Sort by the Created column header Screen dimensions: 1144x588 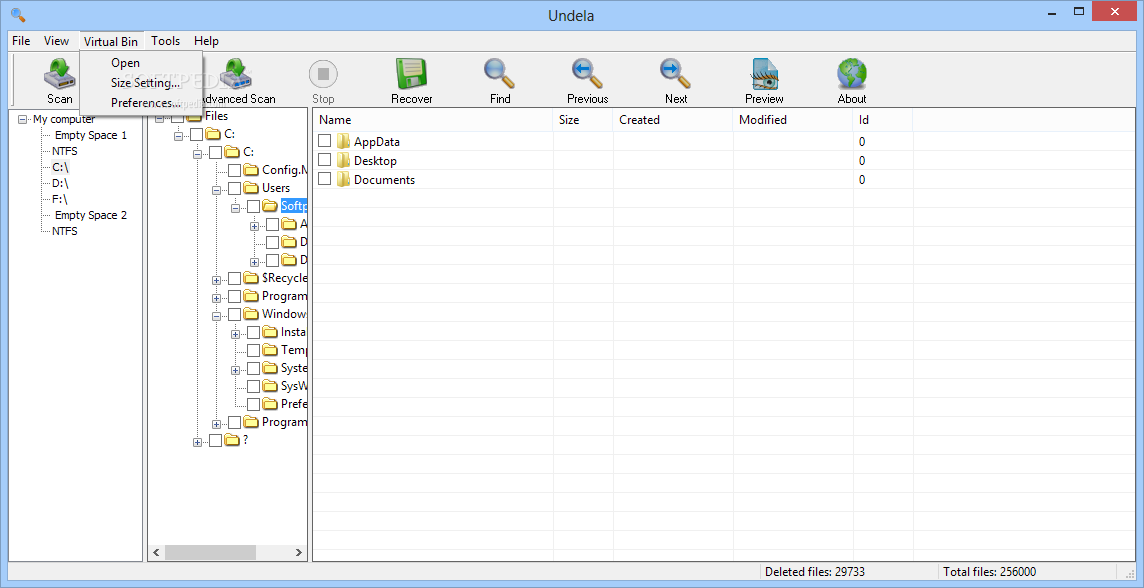673,120
